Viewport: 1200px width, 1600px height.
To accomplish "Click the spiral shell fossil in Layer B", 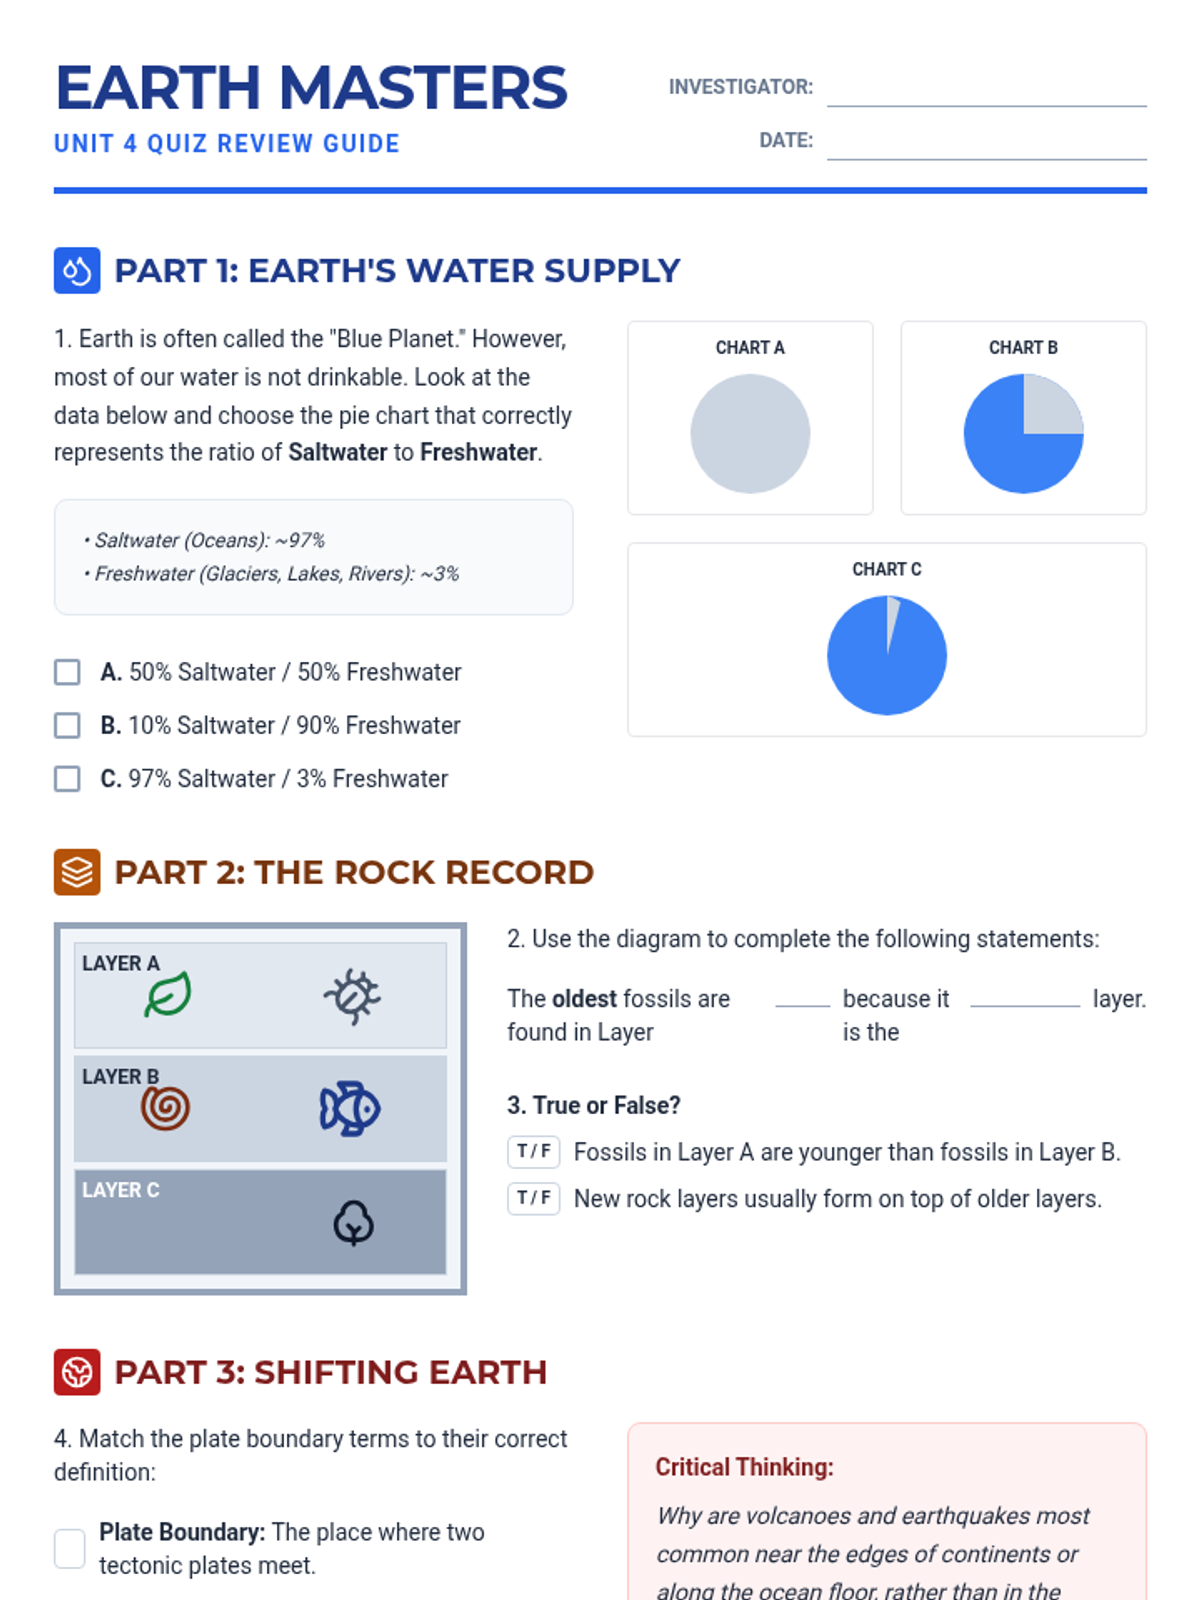I will tap(165, 1108).
